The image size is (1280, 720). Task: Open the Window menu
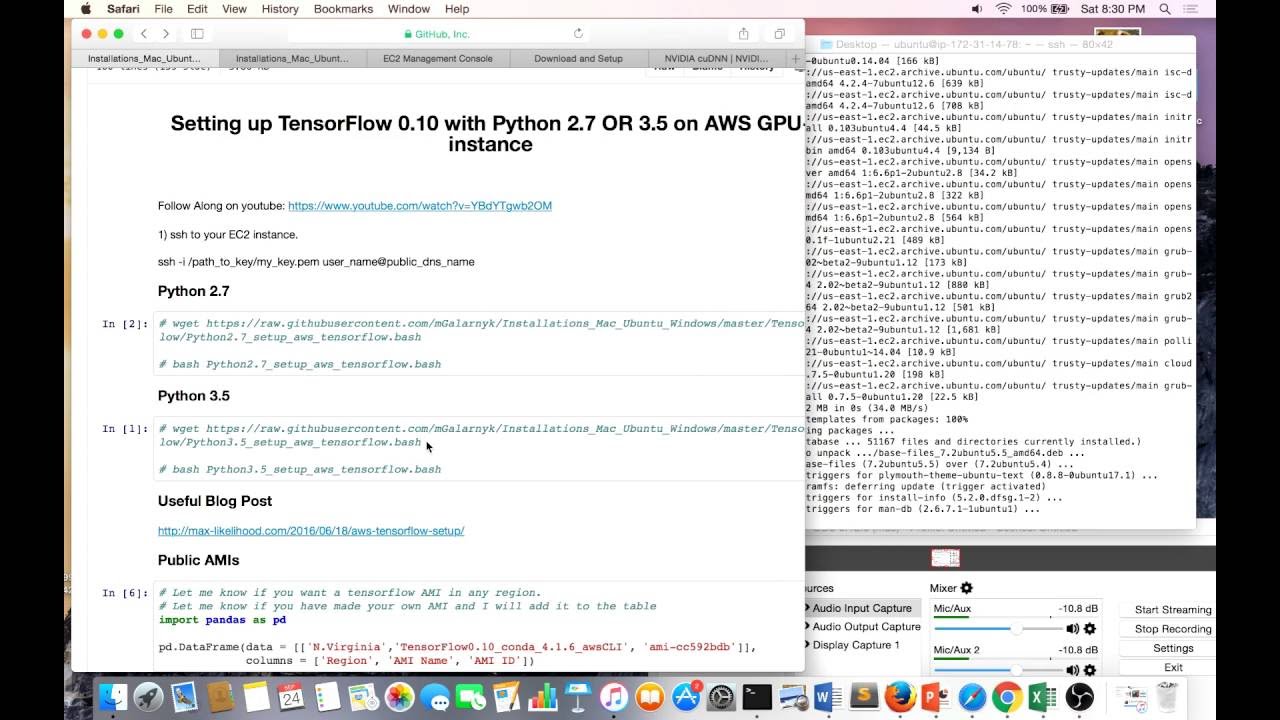pos(408,9)
